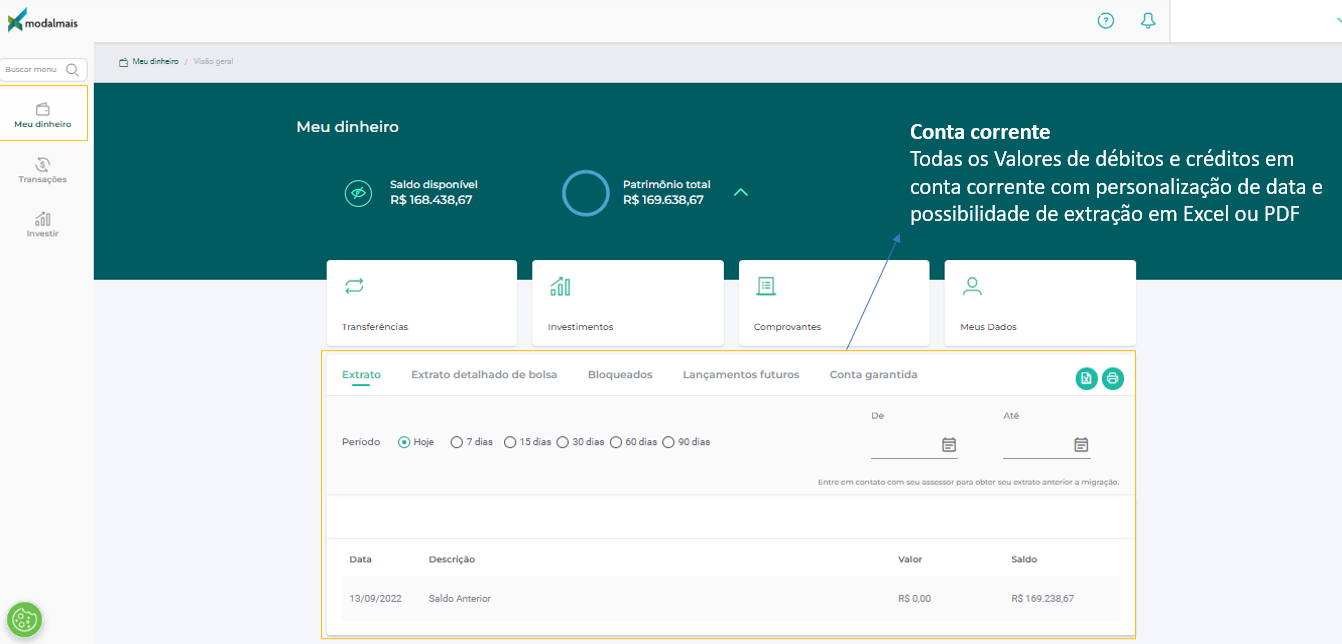
Task: Select the 15 dias period
Action: pyautogui.click(x=510, y=442)
